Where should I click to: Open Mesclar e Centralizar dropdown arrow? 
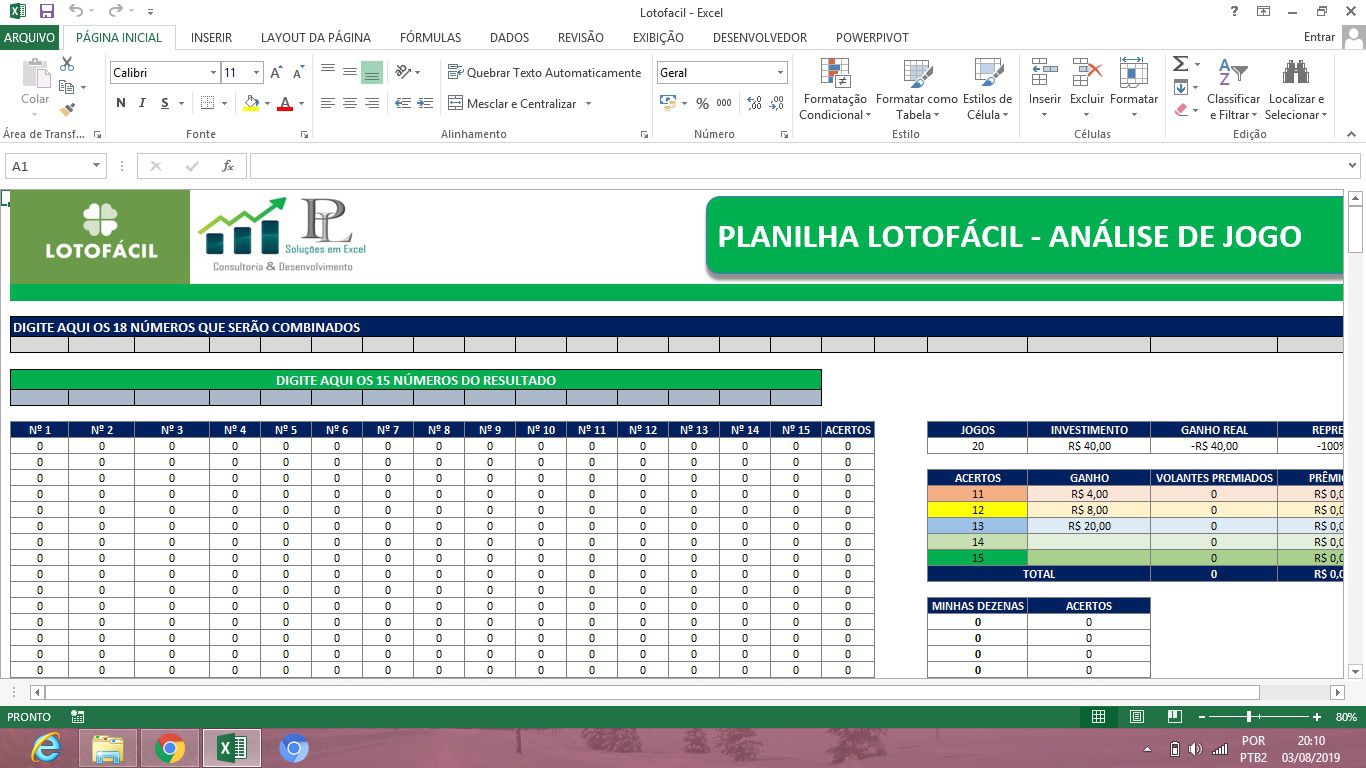[x=588, y=103]
